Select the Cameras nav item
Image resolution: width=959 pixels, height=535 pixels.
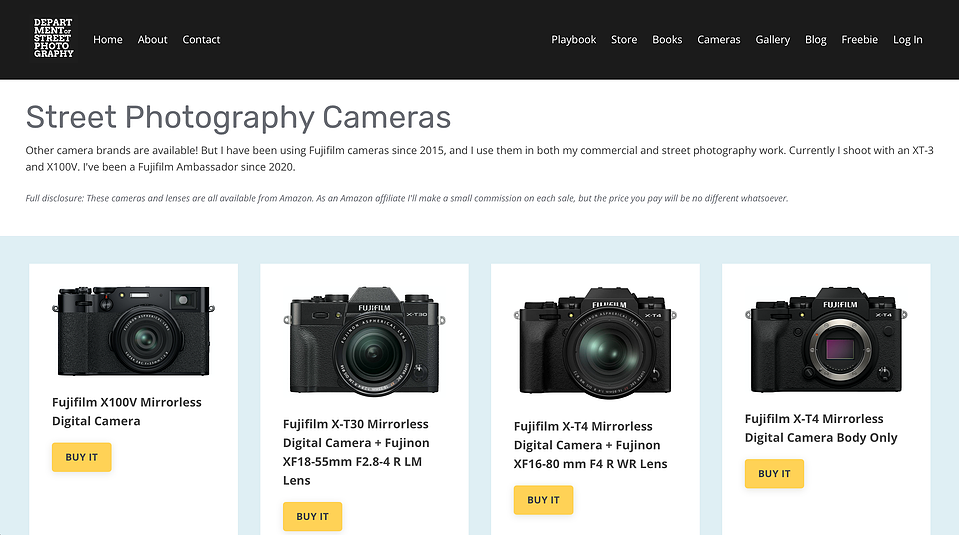click(719, 40)
